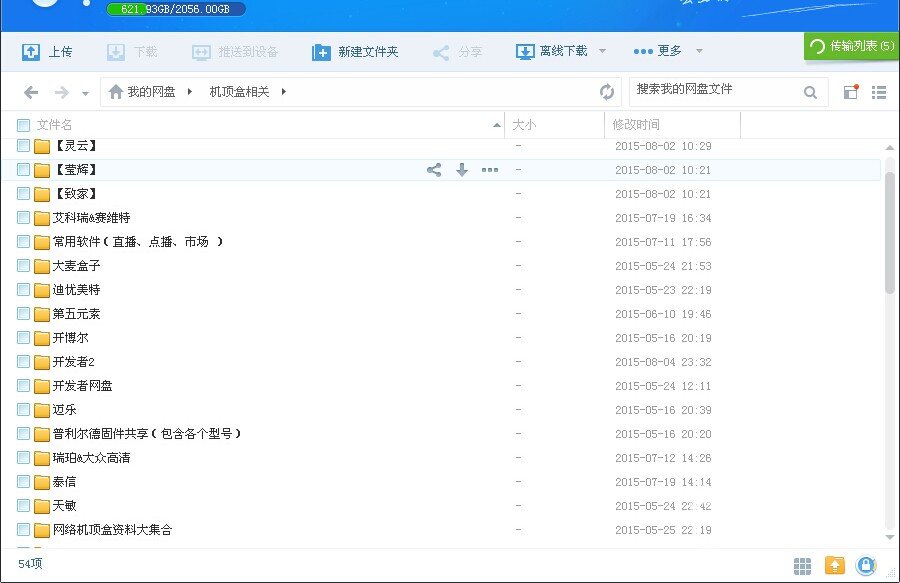The height and width of the screenshot is (583, 900).
Task: Click the folder icon for 大麦盒子
Action: pos(41,266)
